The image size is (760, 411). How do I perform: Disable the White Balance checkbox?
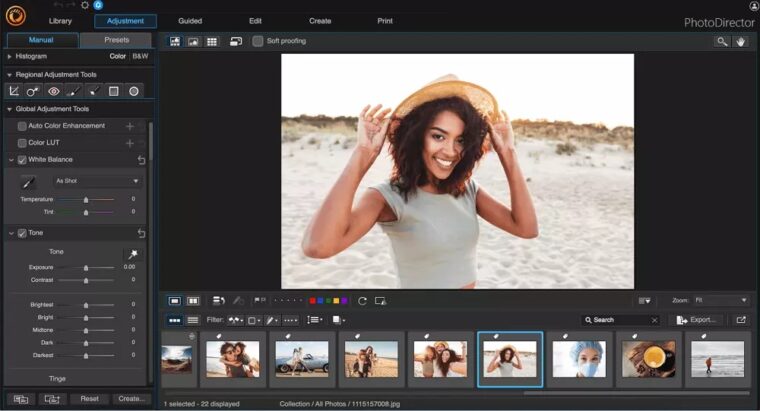coord(22,159)
